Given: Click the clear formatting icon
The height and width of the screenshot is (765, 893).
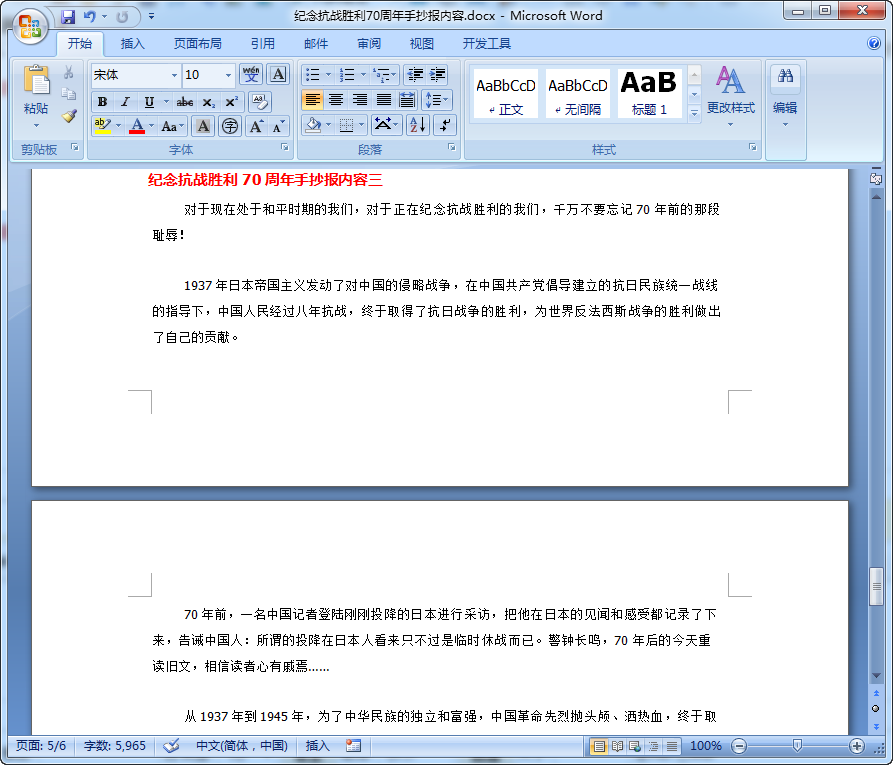Looking at the screenshot, I should tap(258, 101).
